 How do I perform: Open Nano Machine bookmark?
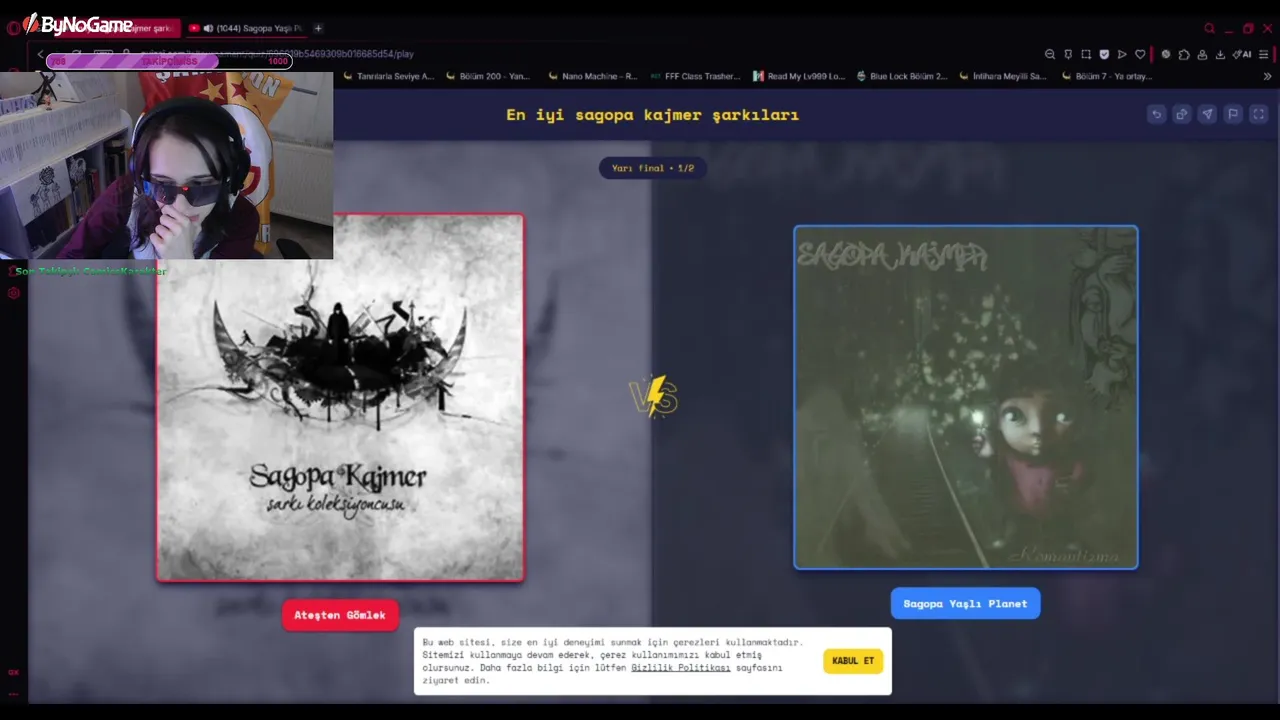tap(593, 76)
